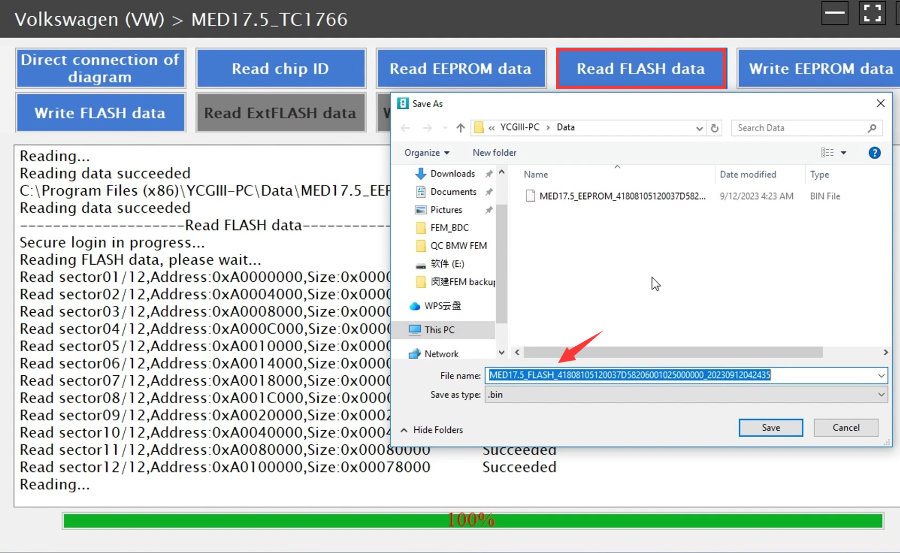Select Documents in navigation pane
This screenshot has height=553, width=900.
pos(453,192)
